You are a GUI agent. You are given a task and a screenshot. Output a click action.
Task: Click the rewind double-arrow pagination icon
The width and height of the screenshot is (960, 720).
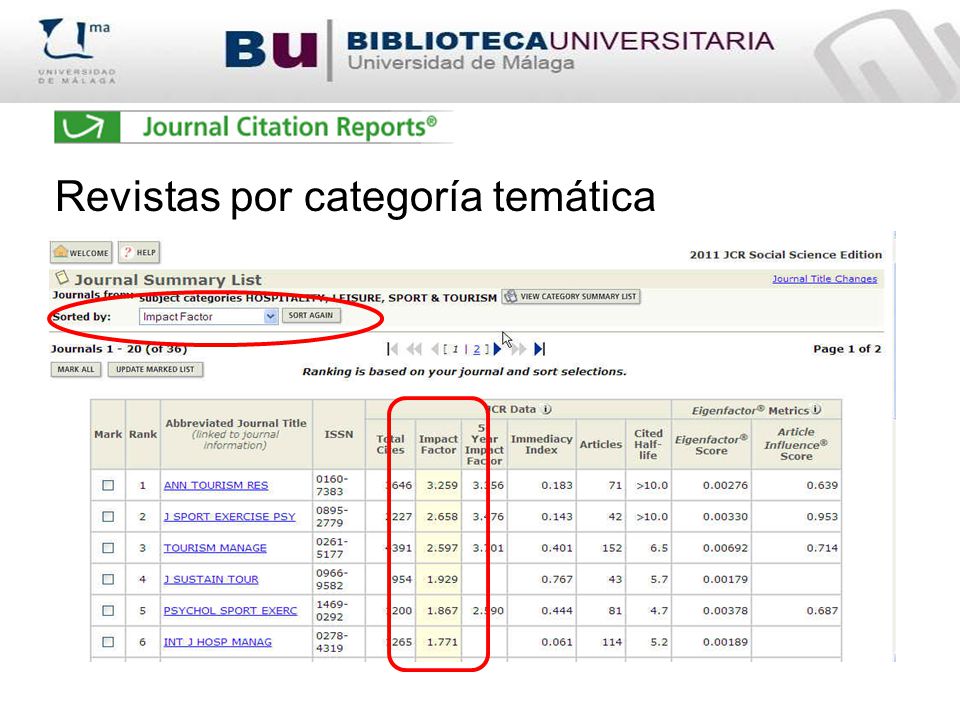[414, 349]
